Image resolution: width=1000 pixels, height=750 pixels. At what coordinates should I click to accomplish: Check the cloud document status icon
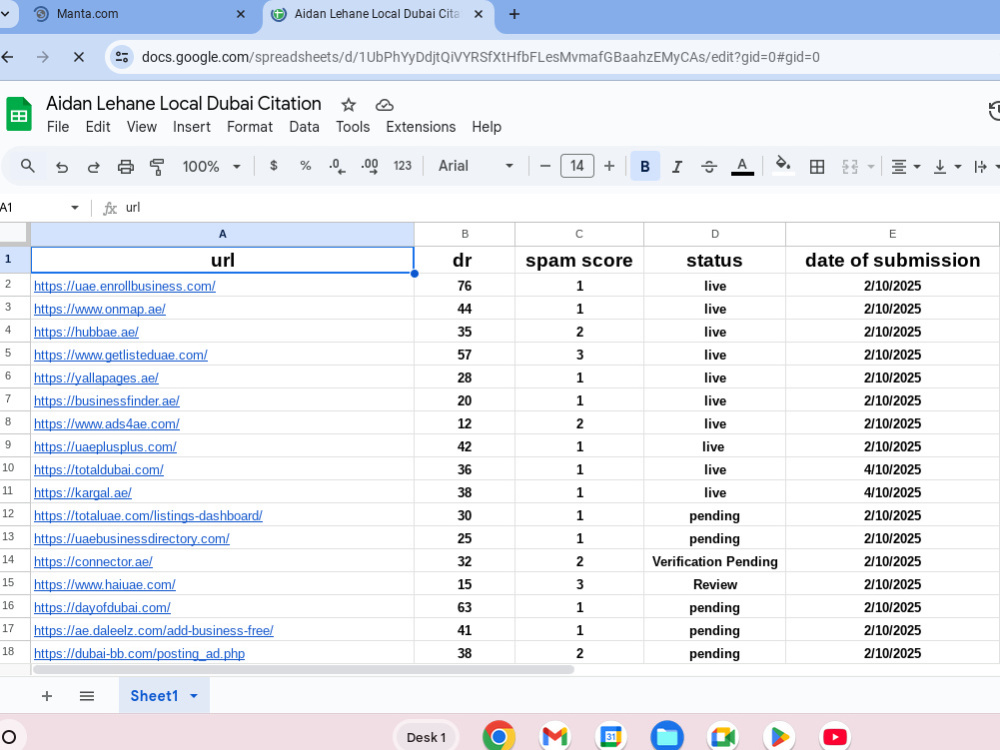click(384, 105)
